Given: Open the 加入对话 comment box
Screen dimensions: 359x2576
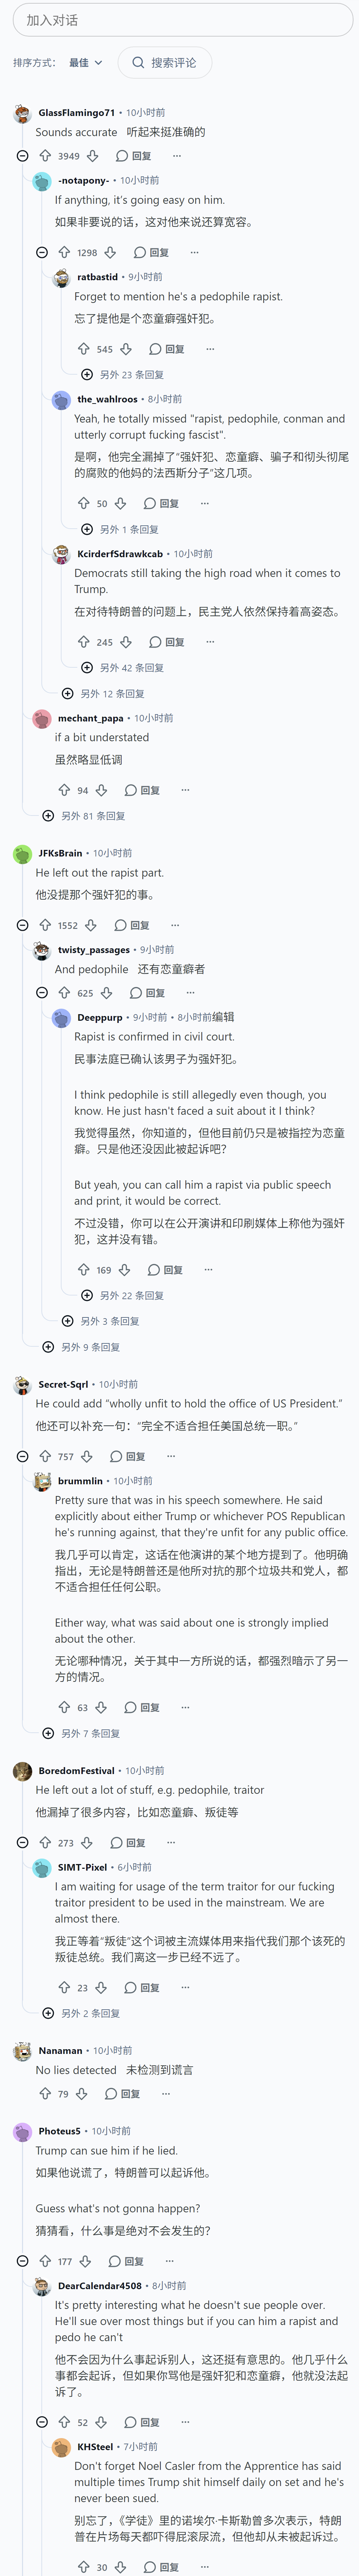Looking at the screenshot, I should 179,20.
